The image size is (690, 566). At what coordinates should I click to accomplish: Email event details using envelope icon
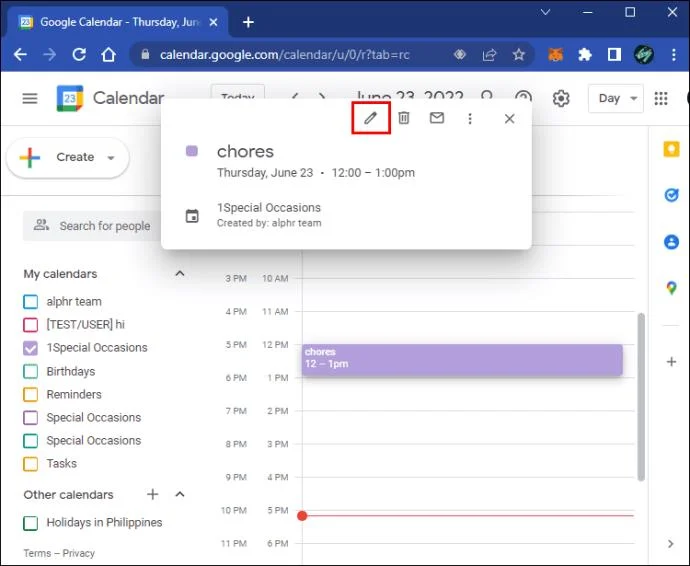coord(437,118)
